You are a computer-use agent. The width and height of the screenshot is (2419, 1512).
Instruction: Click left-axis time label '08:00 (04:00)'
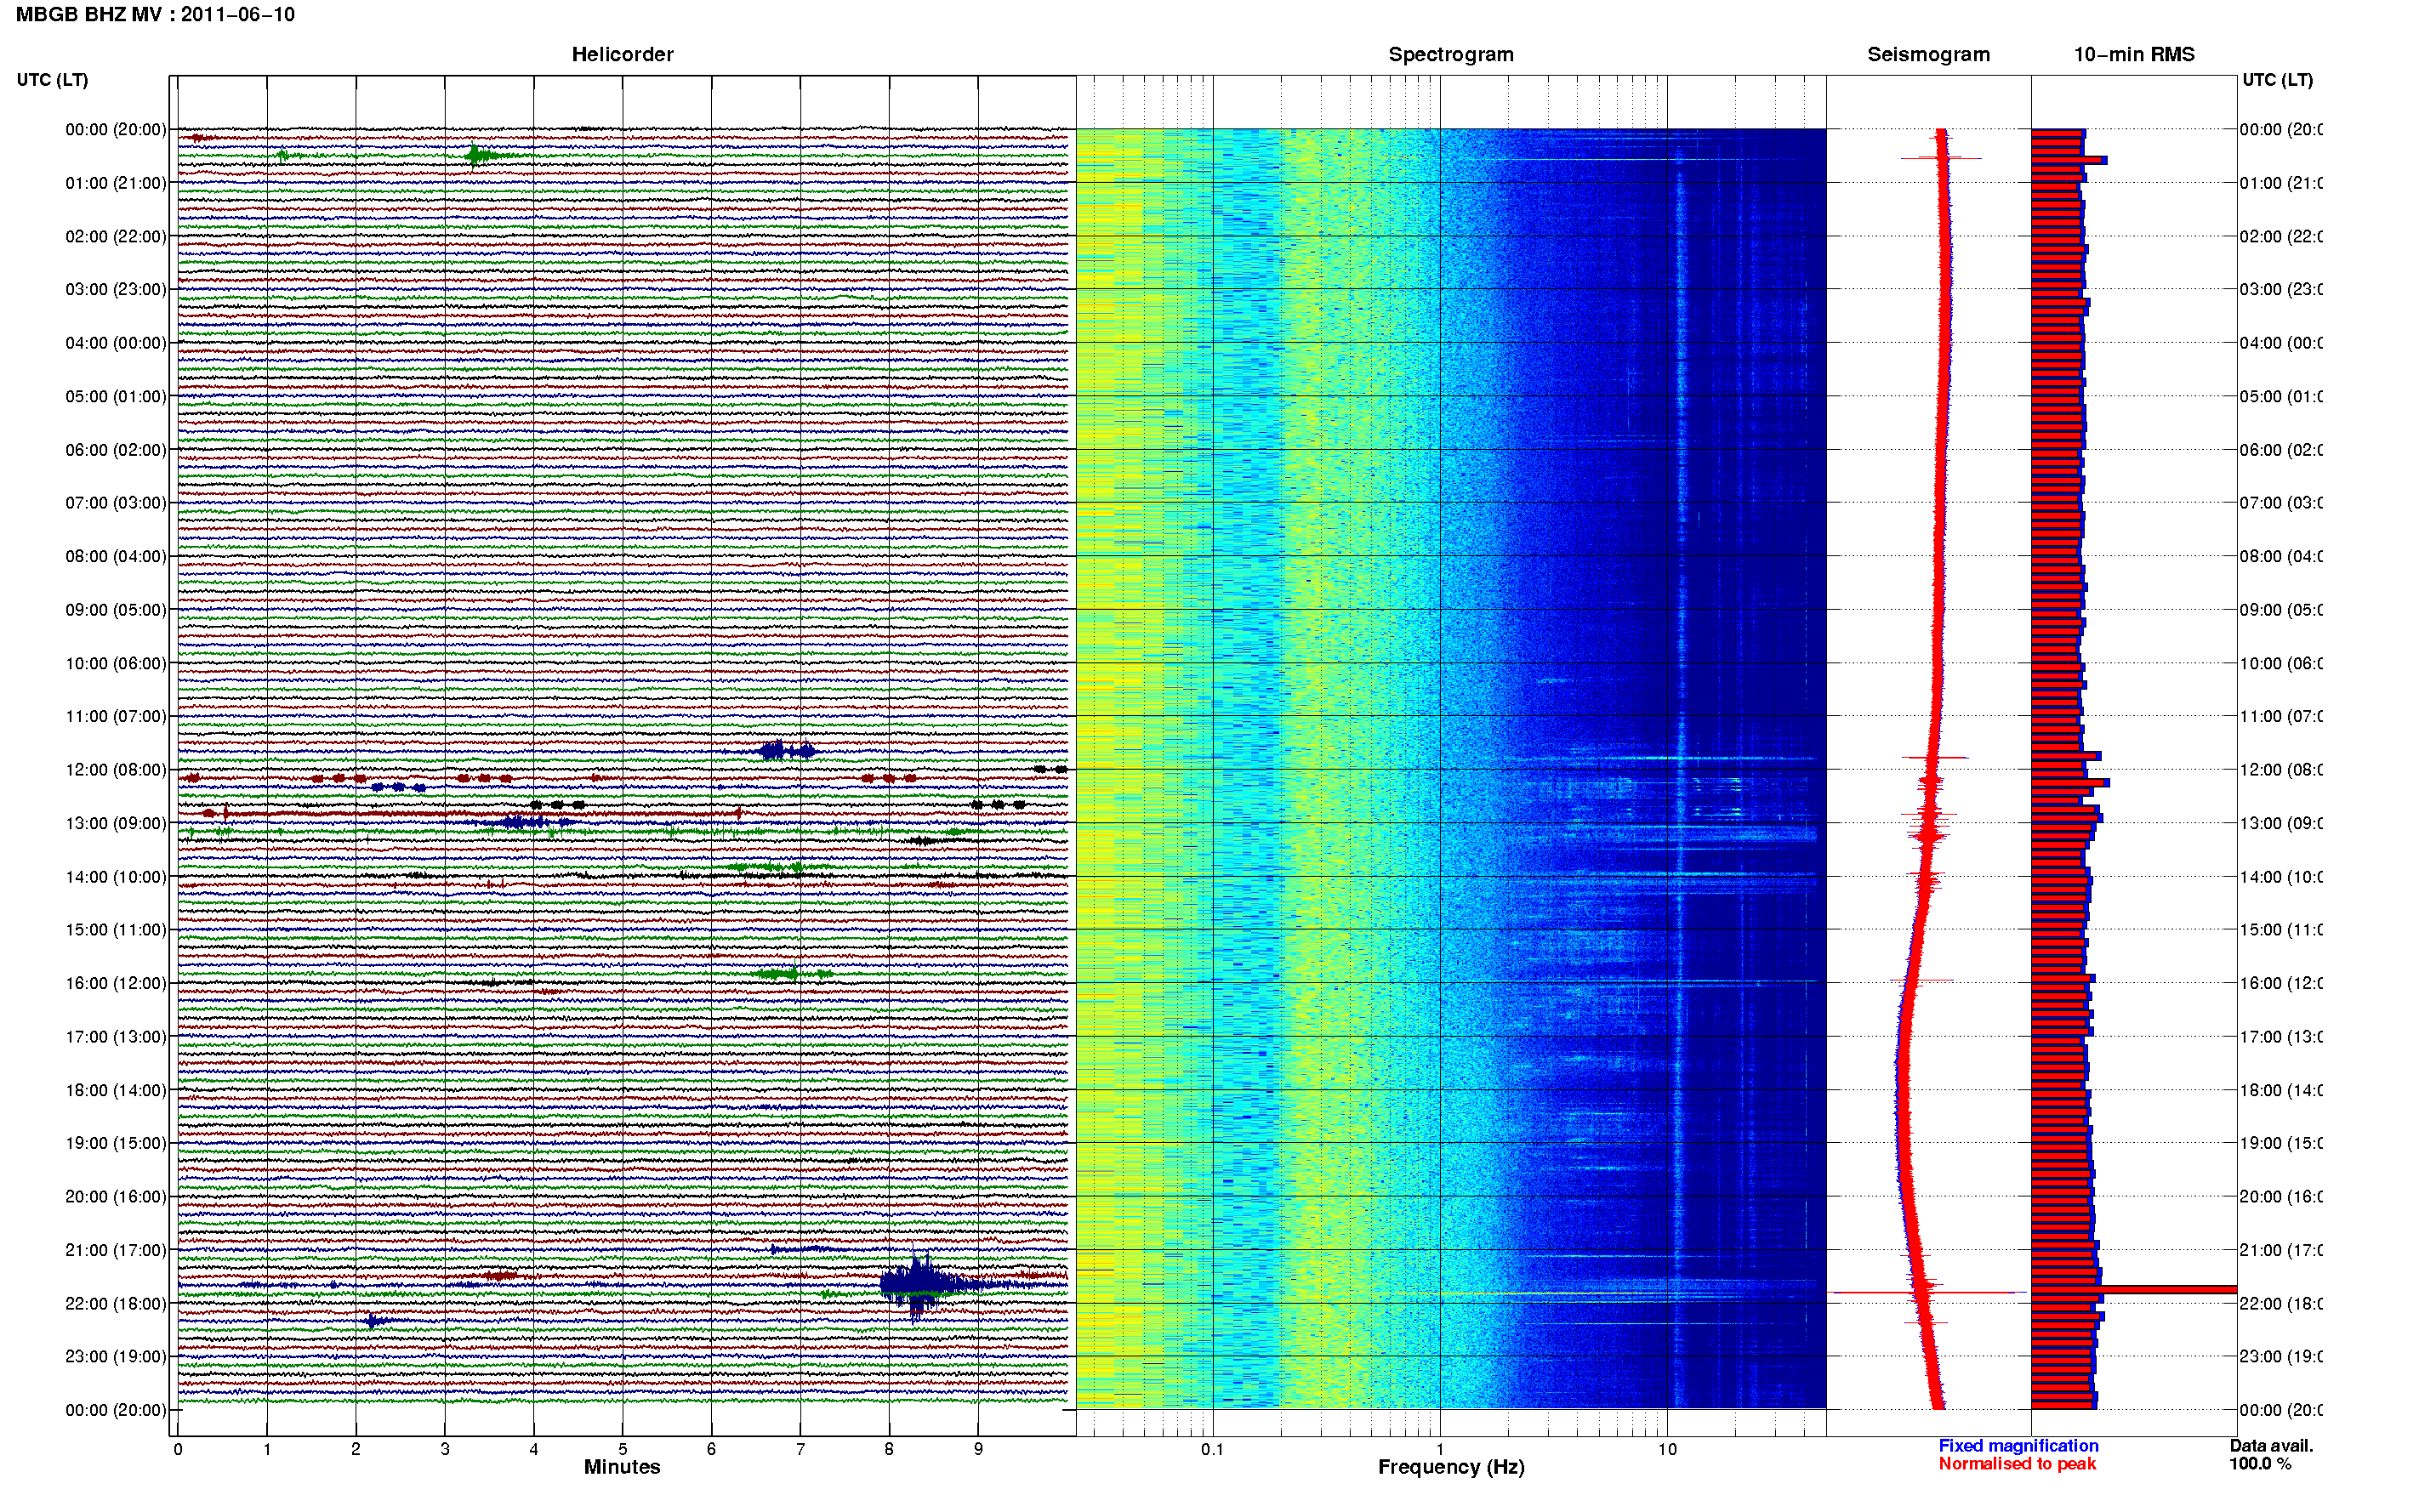pos(116,556)
